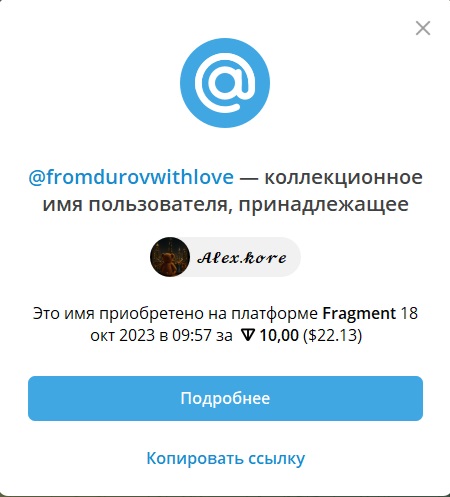
Task: Open the @fromdurovwithlove username link
Action: click(131, 177)
